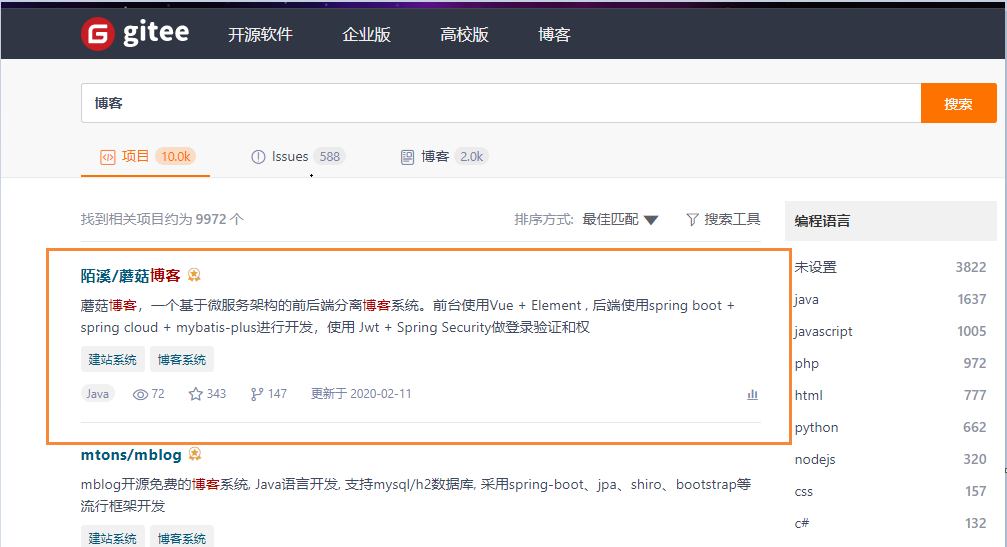Screen dimensions: 1007x547
Task: Click the 博客系统 tag under 蘑菇博客
Action: point(182,360)
